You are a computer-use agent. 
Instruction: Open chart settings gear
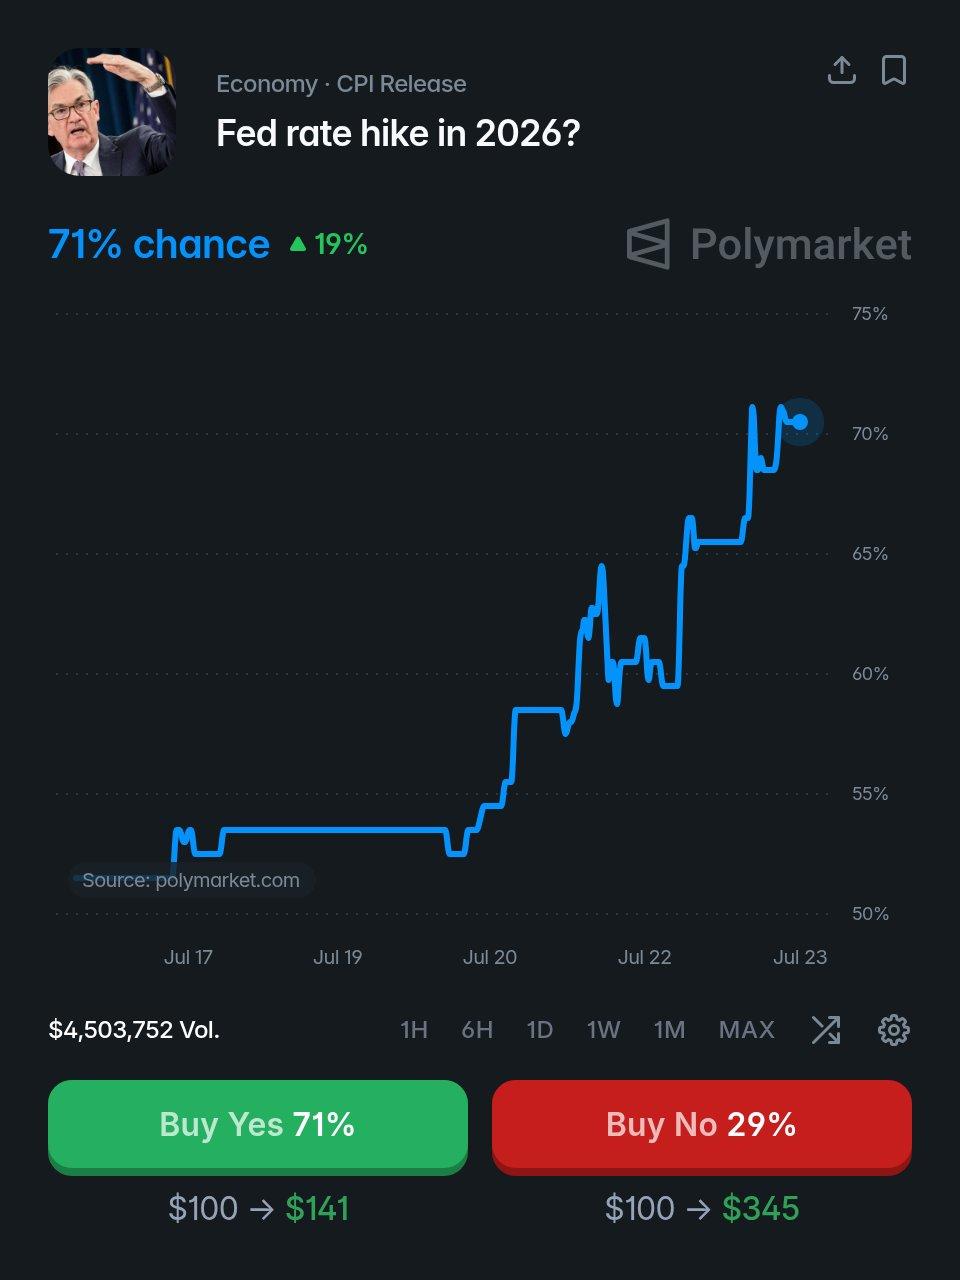pos(894,1029)
